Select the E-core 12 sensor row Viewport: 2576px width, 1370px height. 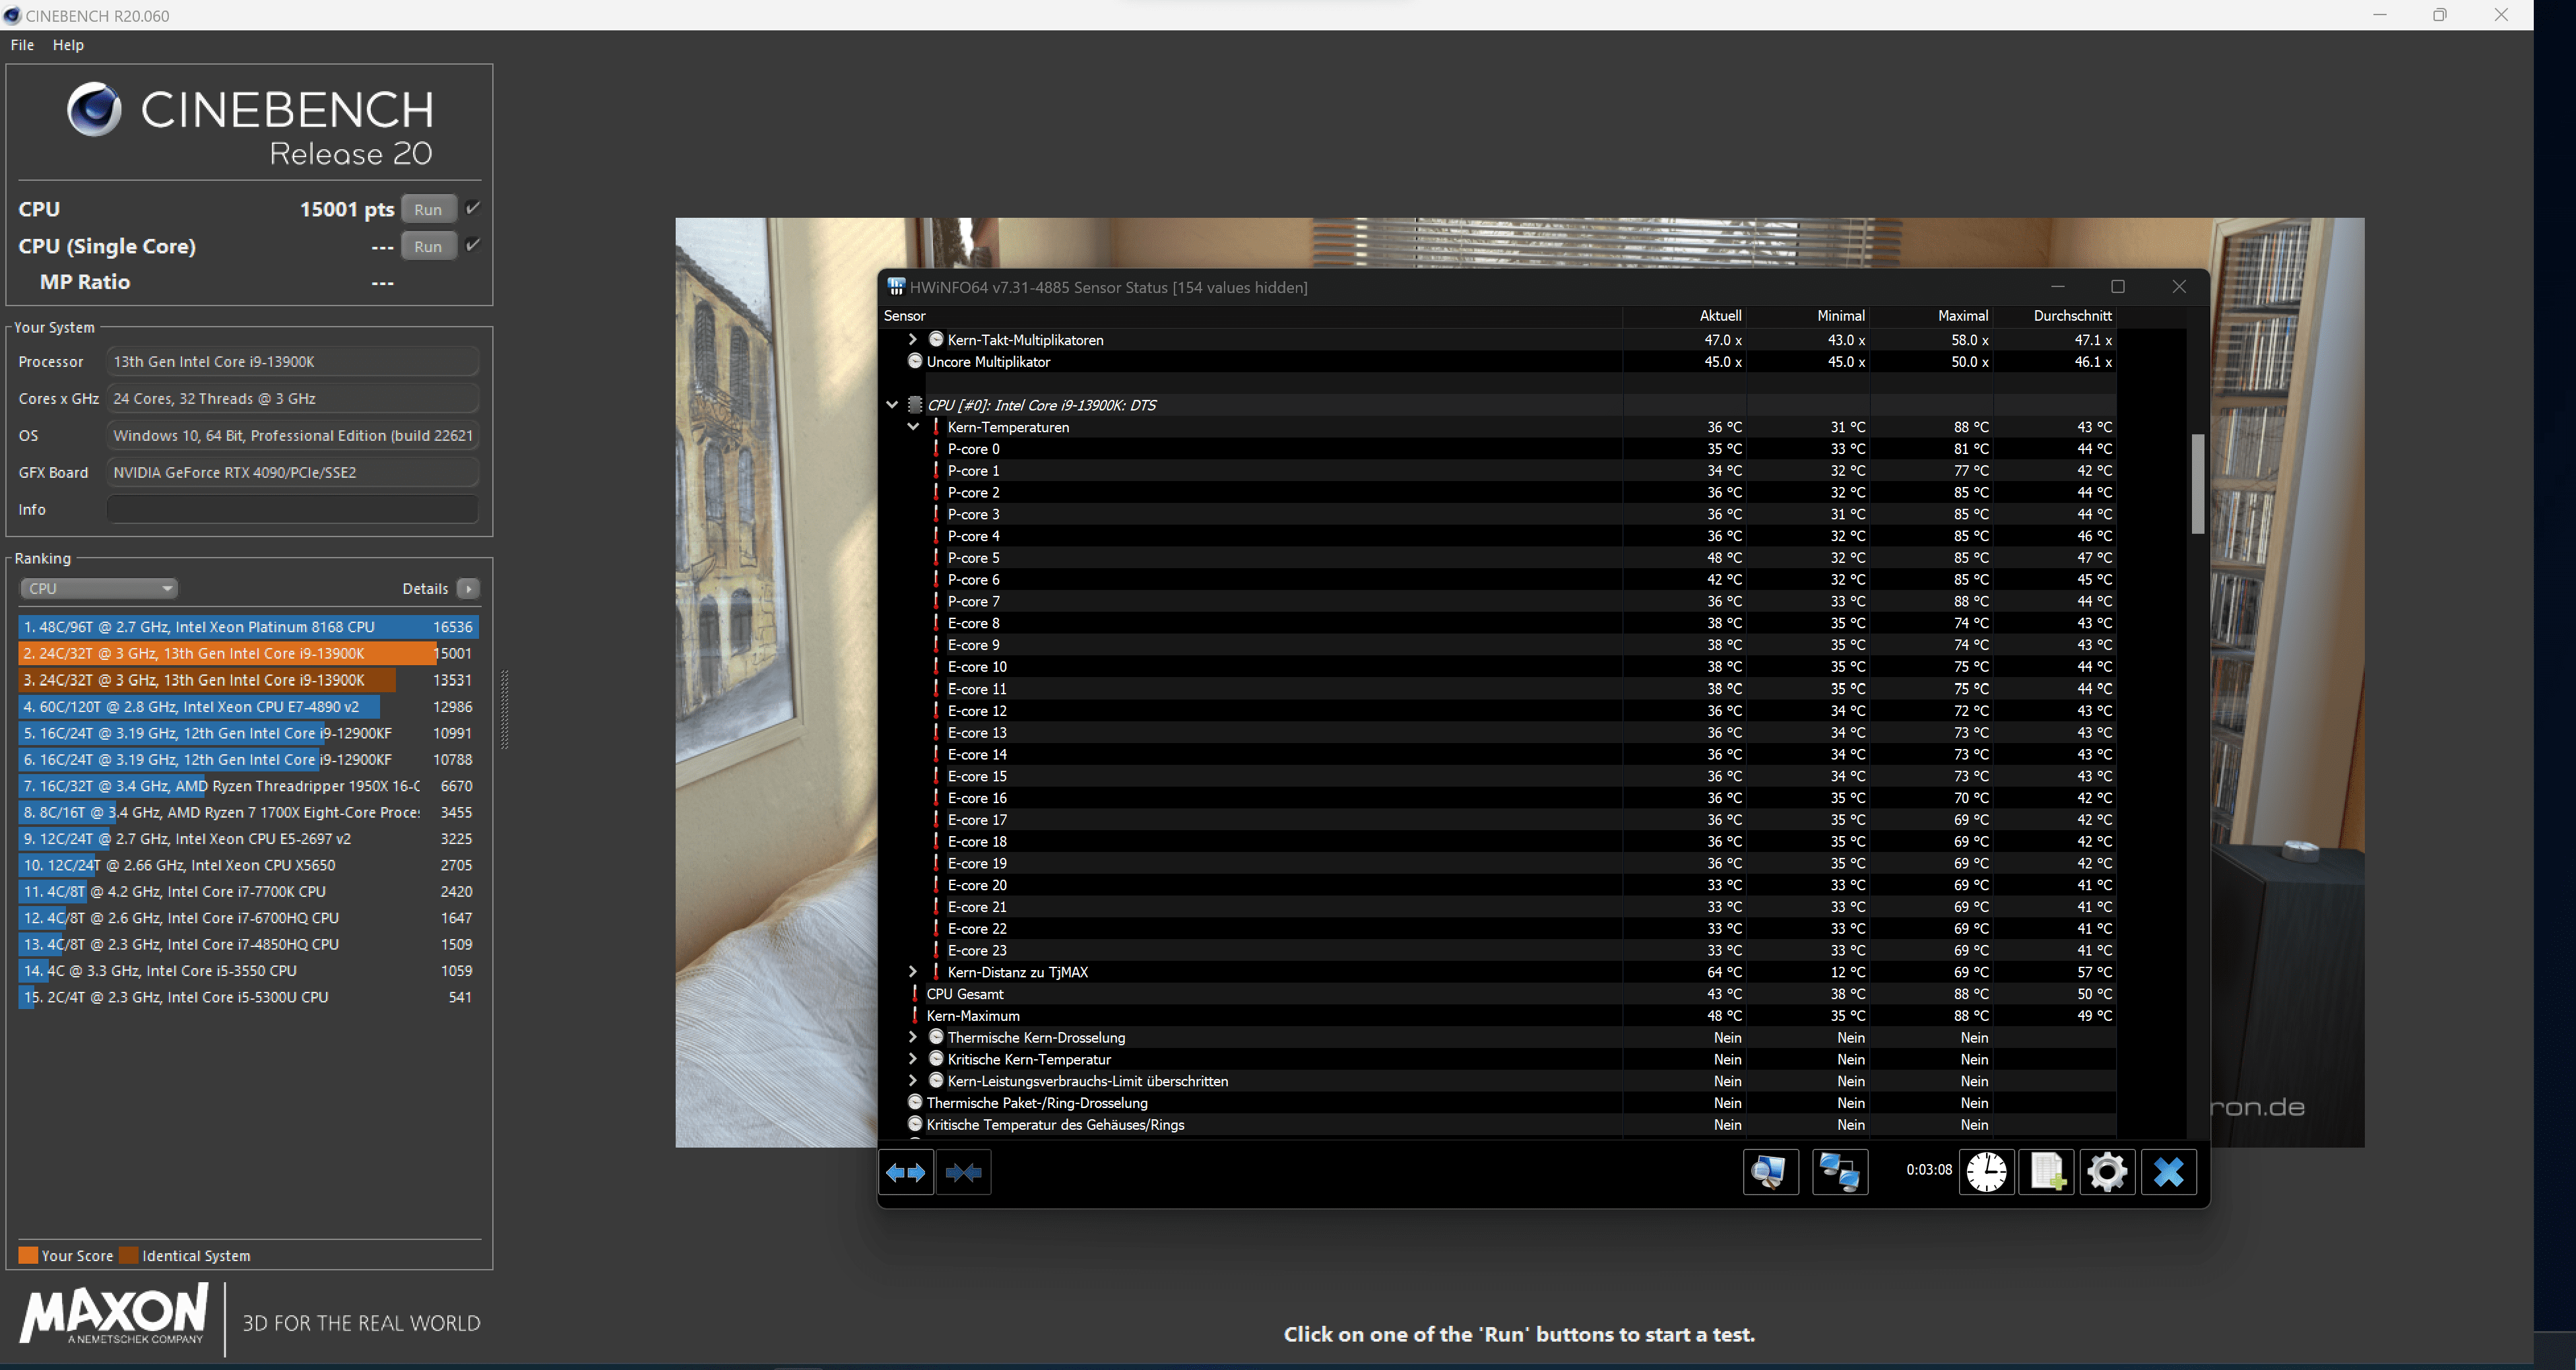1498,711
